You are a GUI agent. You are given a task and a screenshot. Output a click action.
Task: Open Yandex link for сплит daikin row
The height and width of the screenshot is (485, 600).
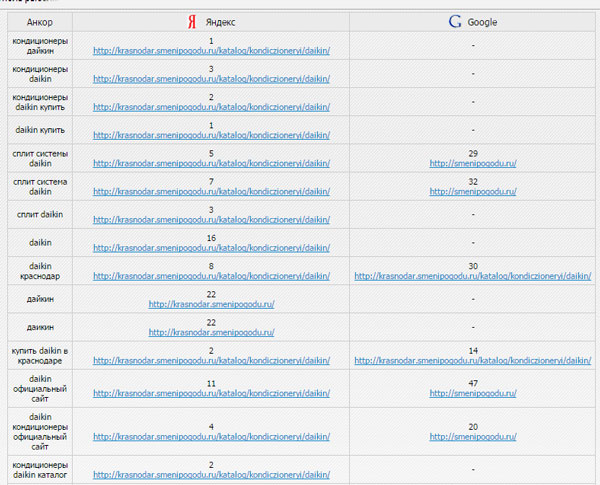click(x=211, y=218)
